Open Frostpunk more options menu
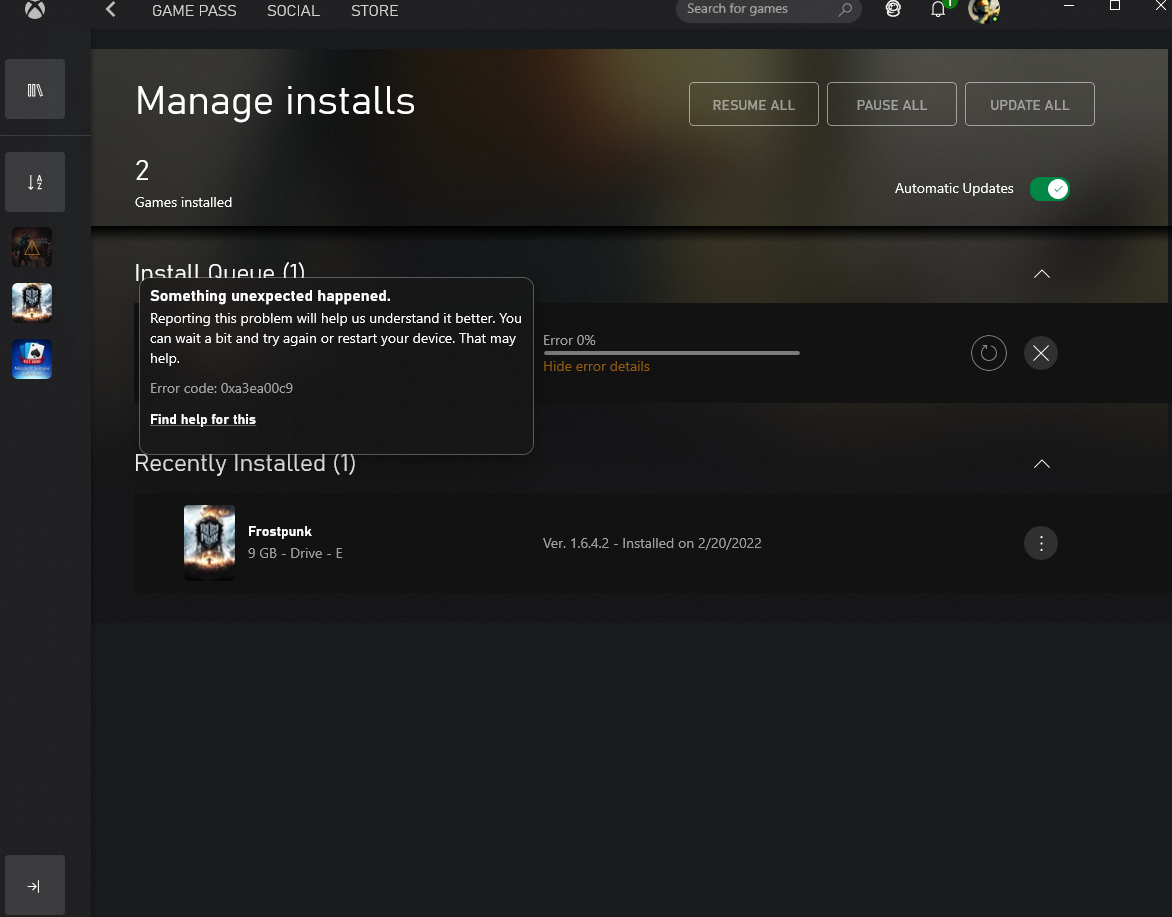The image size is (1172, 917). click(x=1040, y=543)
